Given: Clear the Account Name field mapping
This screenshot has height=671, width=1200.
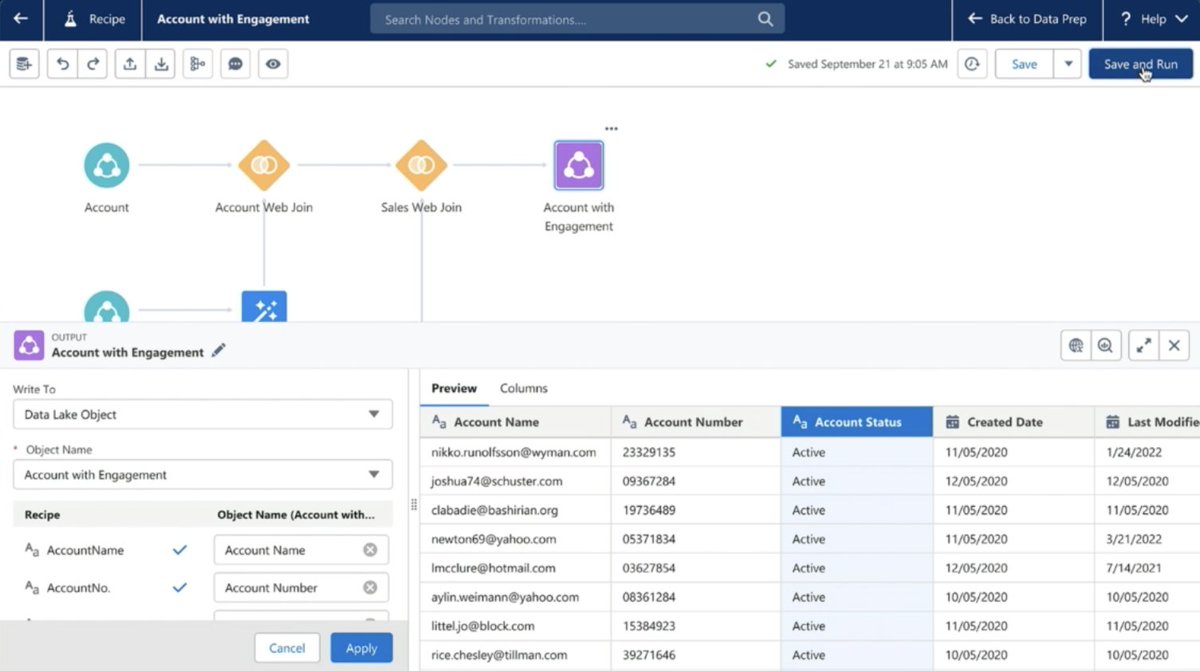Looking at the screenshot, I should click(x=370, y=550).
